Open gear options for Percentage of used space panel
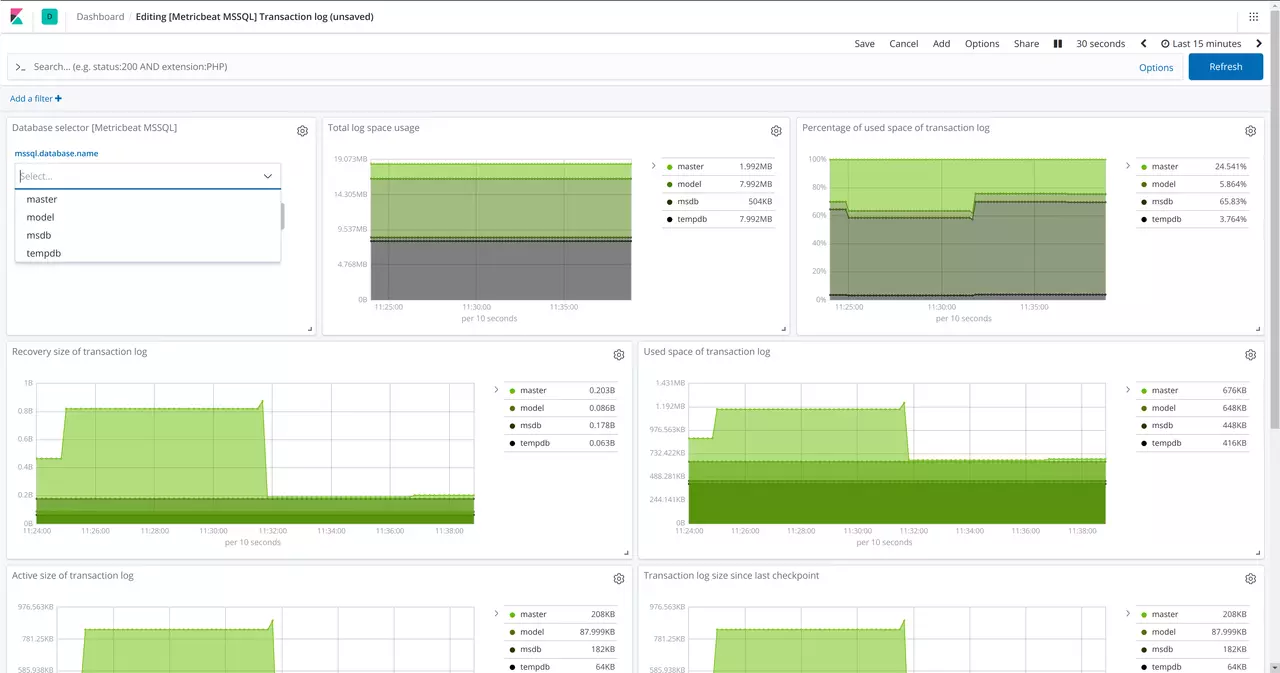This screenshot has width=1280, height=673. (1250, 131)
